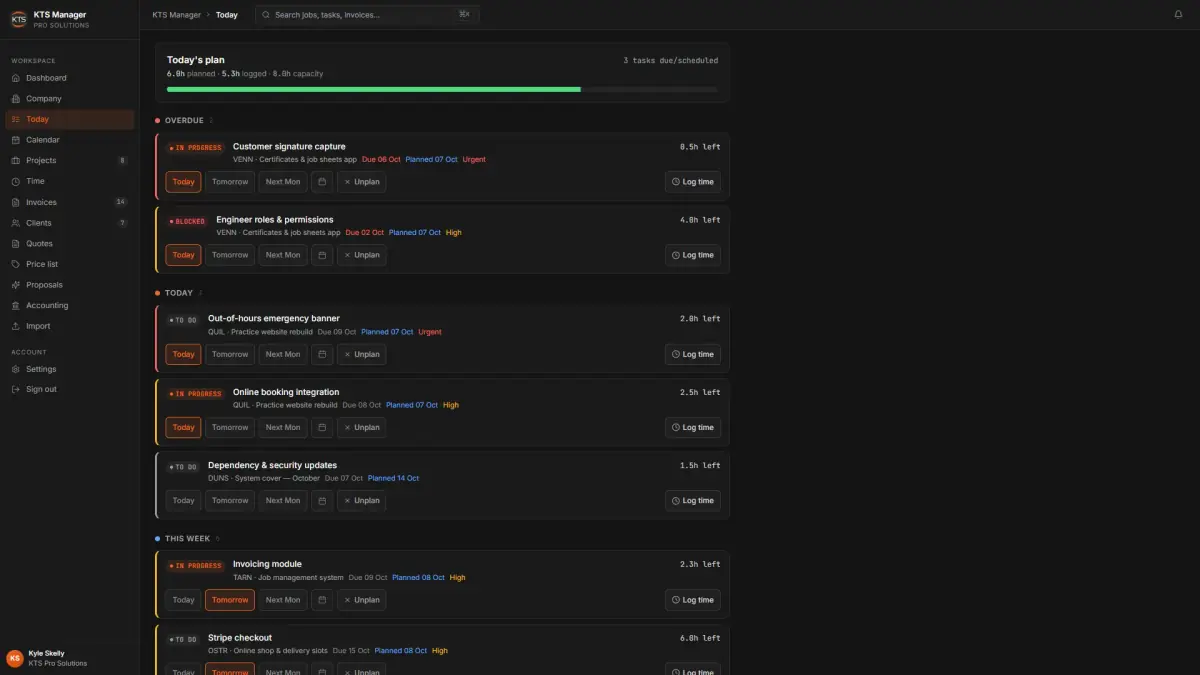
Task: Click calendar icon on Out-of-hours emergency banner
Action: 322,354
